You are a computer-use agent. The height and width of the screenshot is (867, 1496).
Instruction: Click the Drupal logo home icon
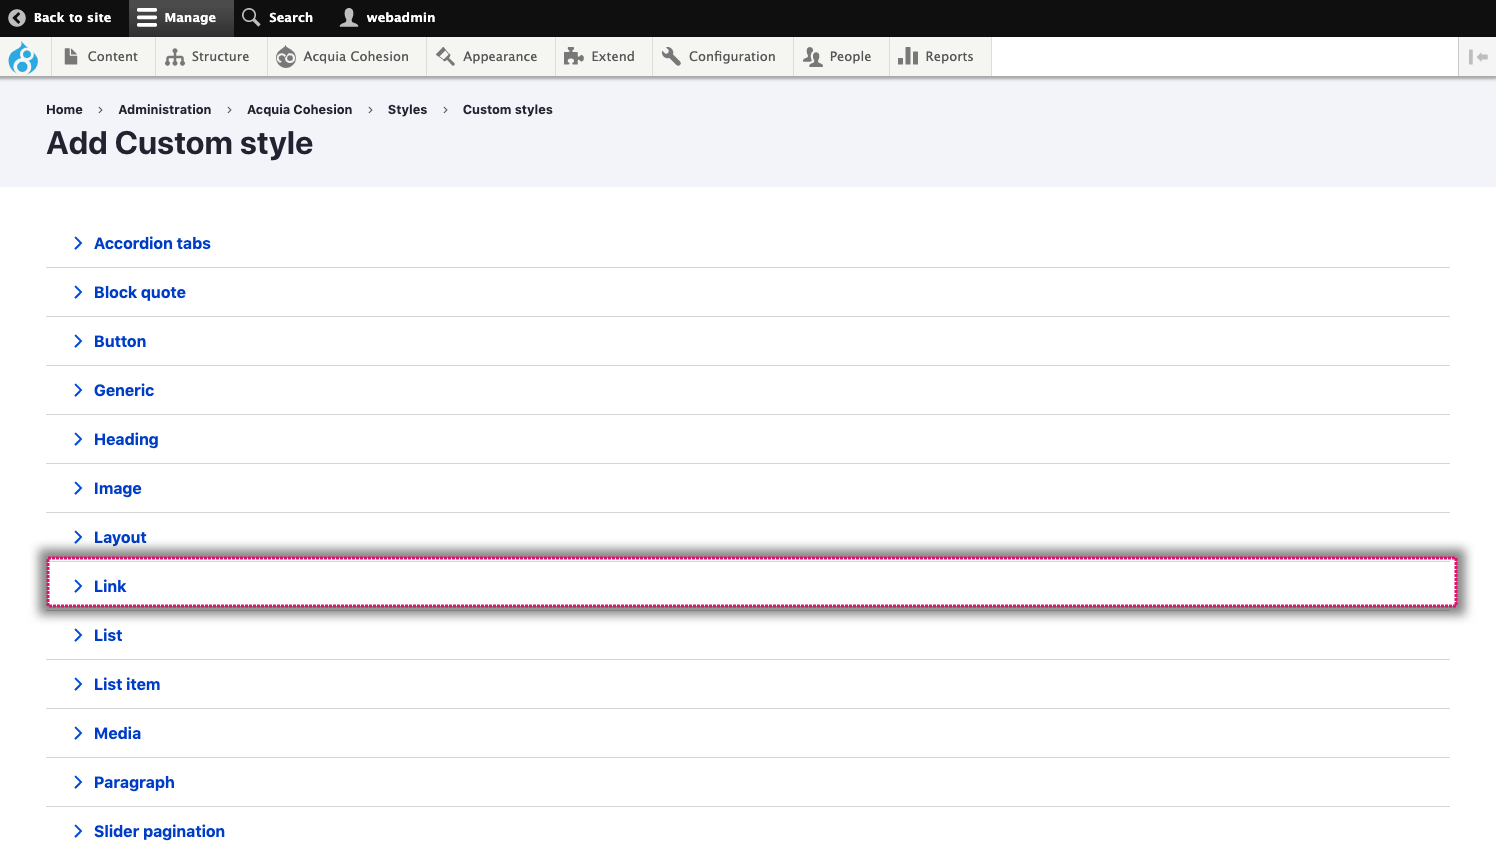(23, 57)
